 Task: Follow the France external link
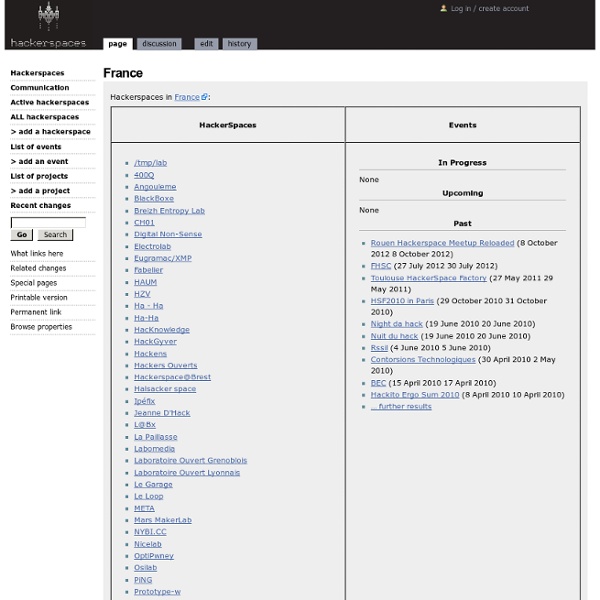pos(187,97)
